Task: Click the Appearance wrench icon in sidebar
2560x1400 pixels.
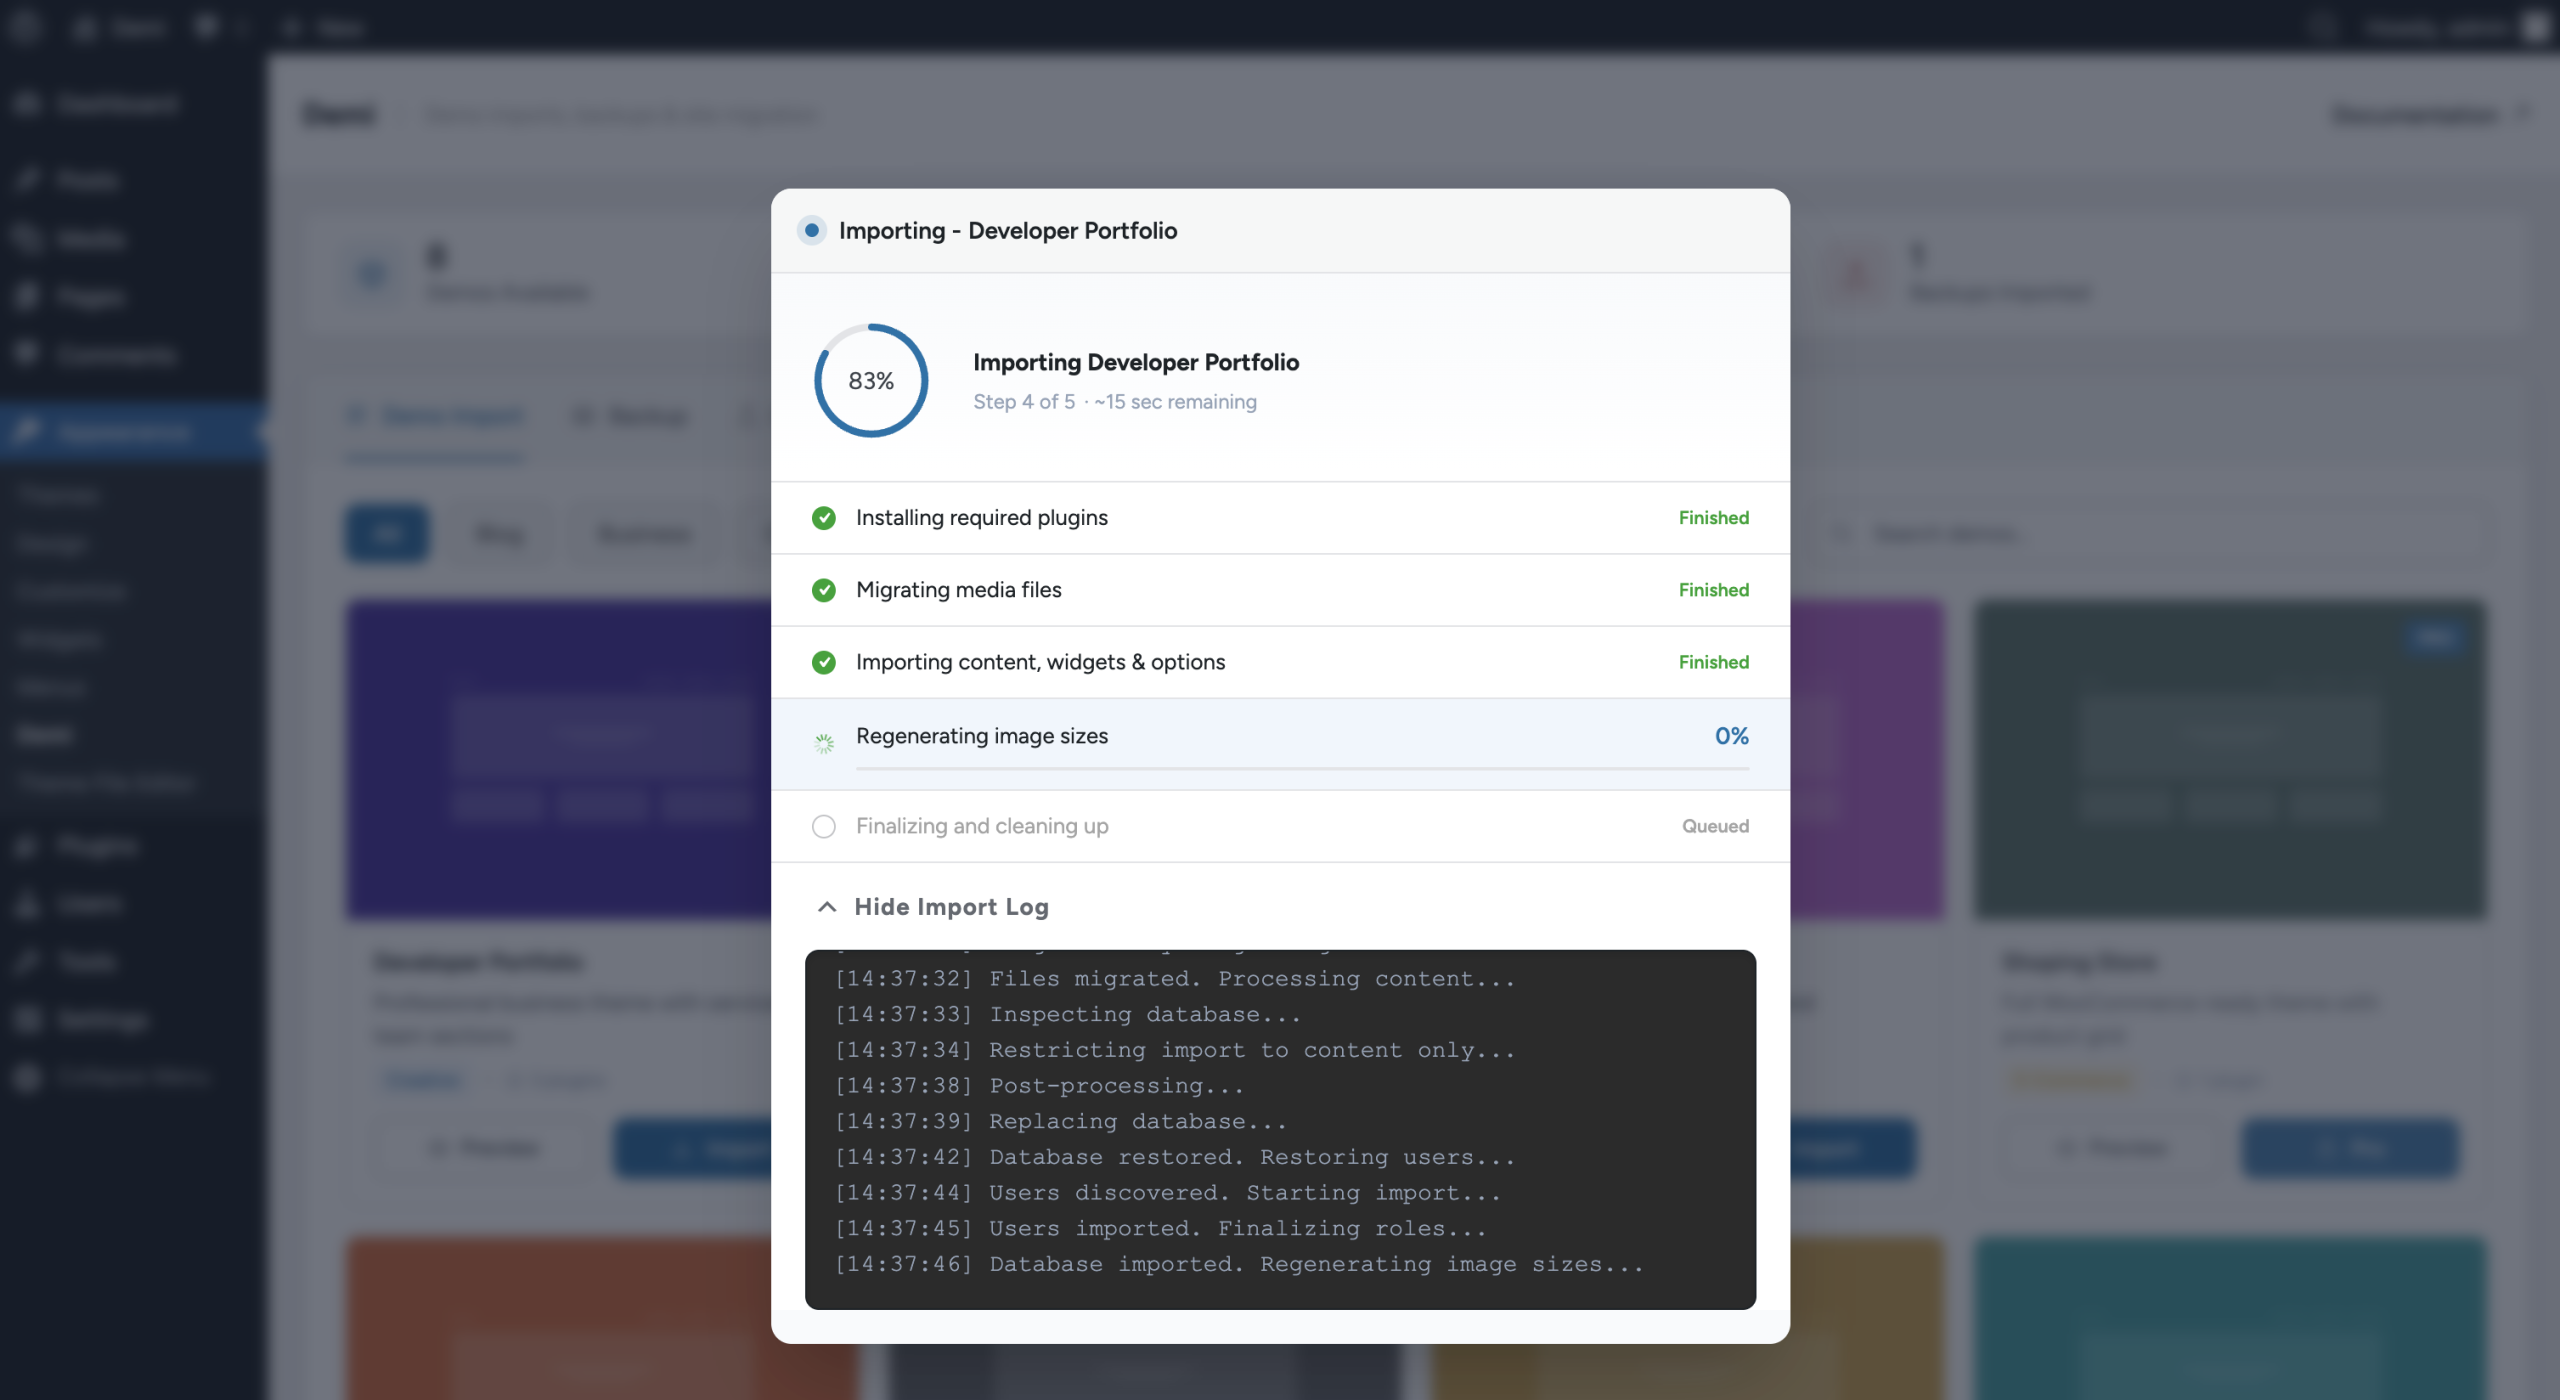Action: pos(27,431)
